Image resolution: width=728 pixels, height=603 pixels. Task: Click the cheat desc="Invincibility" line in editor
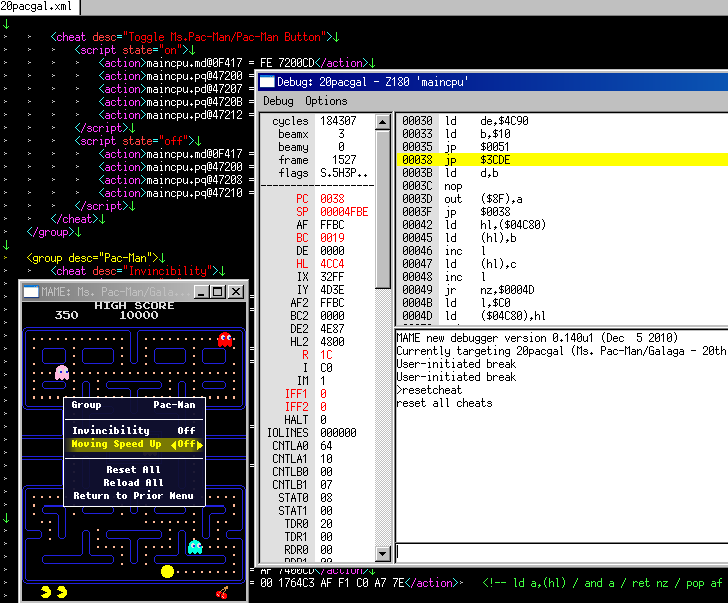click(138, 271)
